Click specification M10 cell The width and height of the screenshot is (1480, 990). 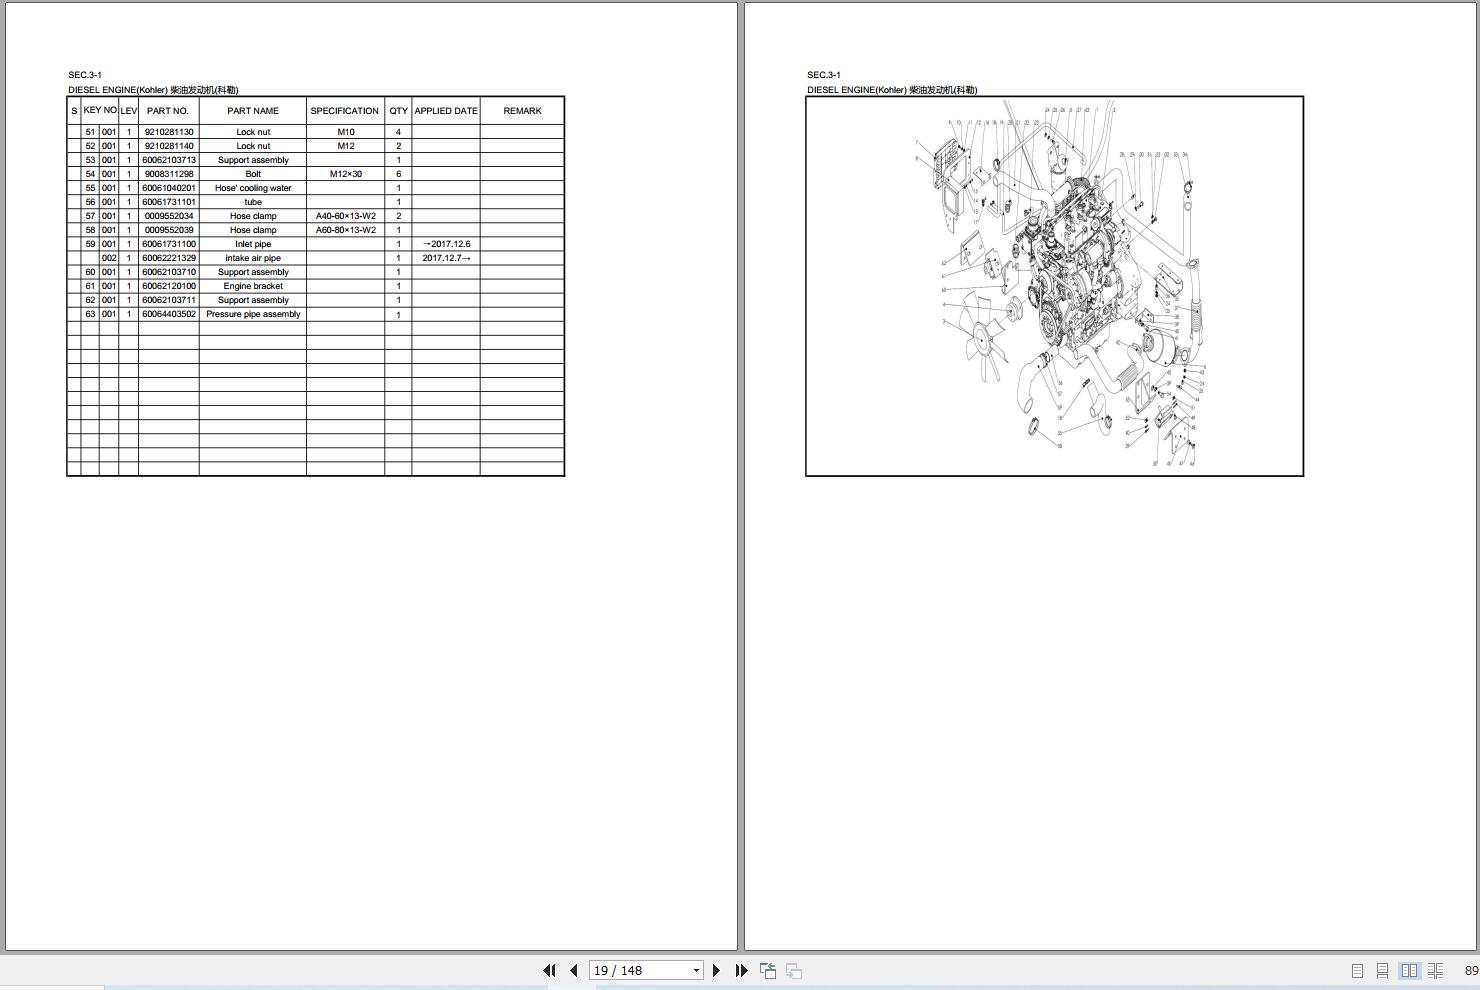coord(346,132)
